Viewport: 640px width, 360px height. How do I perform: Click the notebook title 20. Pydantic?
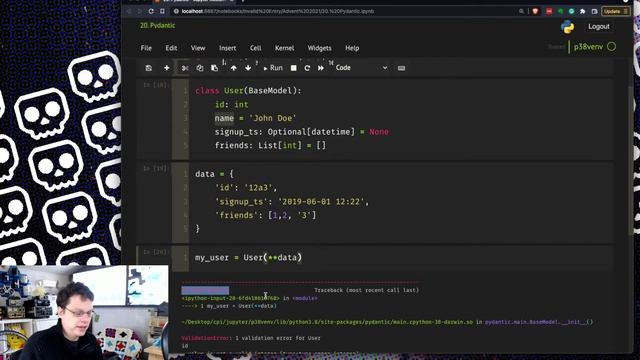click(x=158, y=25)
